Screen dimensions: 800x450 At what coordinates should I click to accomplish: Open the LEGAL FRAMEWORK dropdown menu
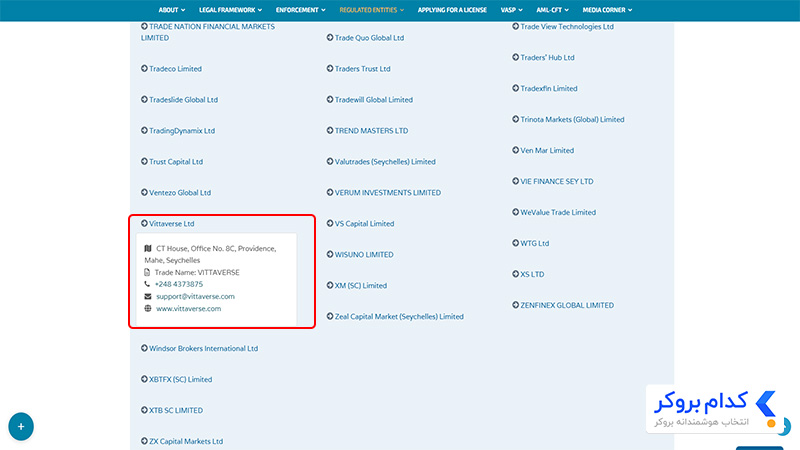tap(230, 10)
